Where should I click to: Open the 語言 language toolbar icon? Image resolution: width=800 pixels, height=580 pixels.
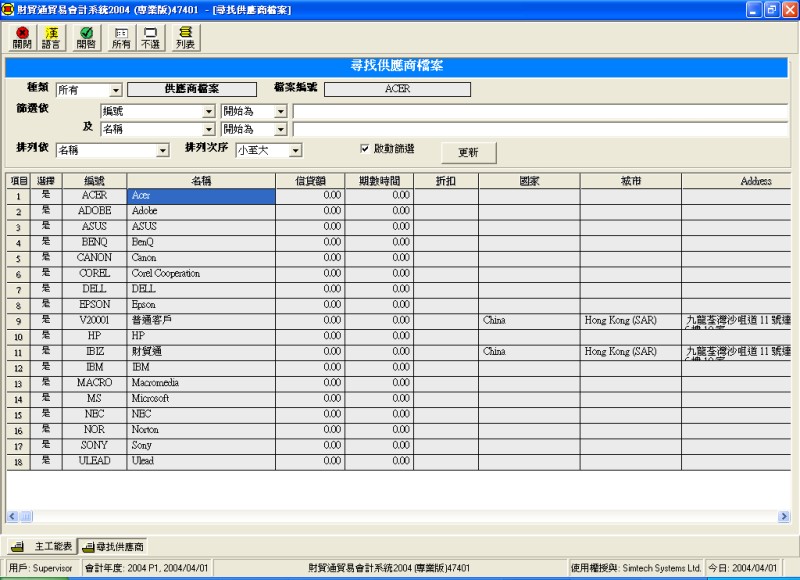pos(51,38)
